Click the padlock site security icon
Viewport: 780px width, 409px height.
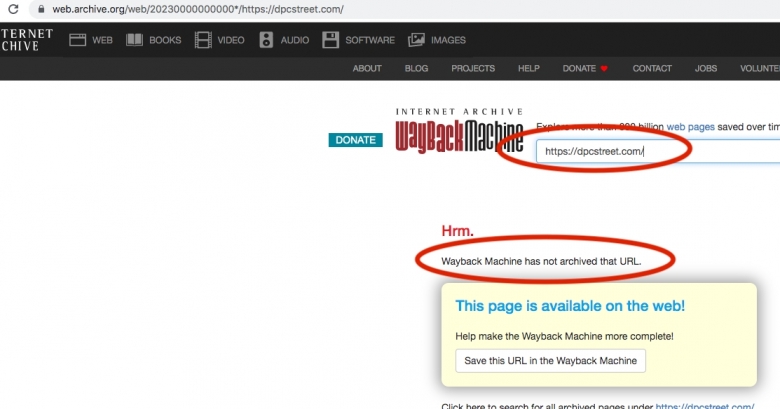point(41,9)
